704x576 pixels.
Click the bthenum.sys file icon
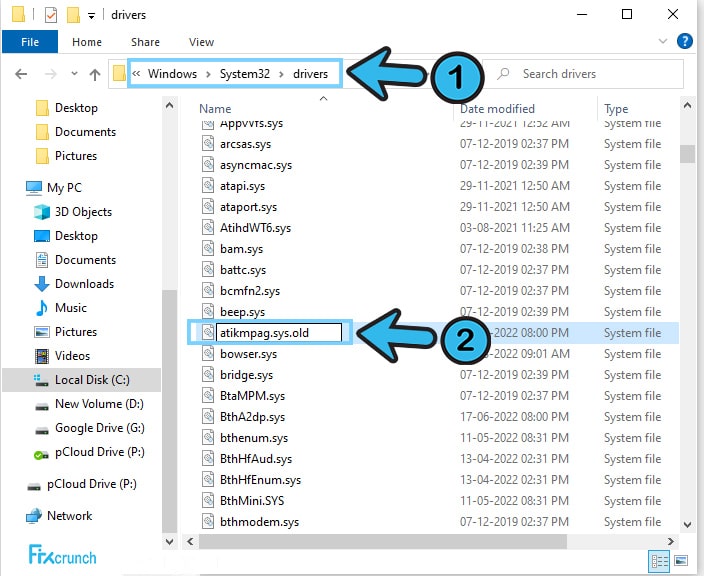pos(207,438)
